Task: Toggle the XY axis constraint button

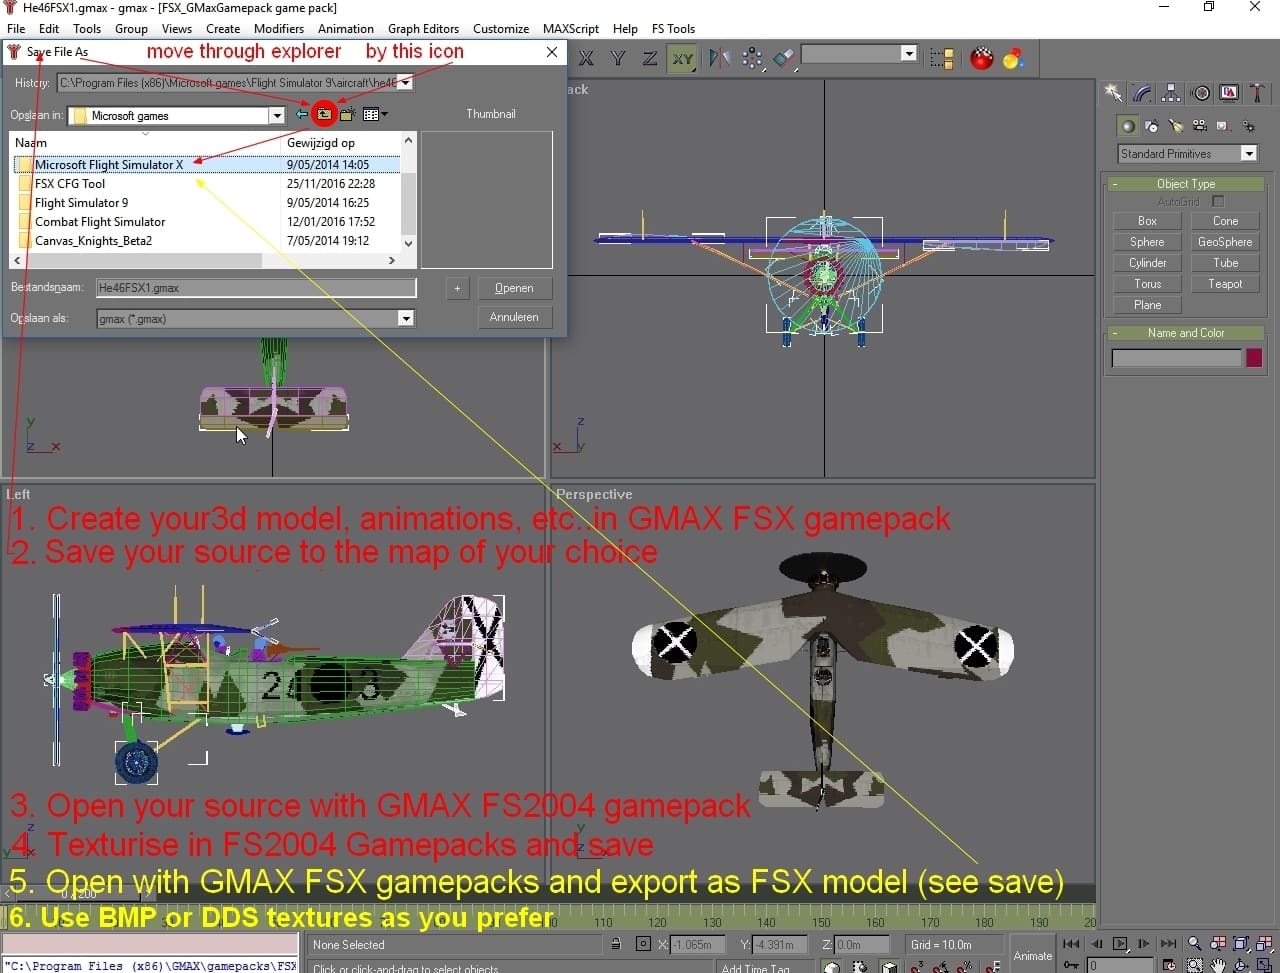Action: pos(682,58)
